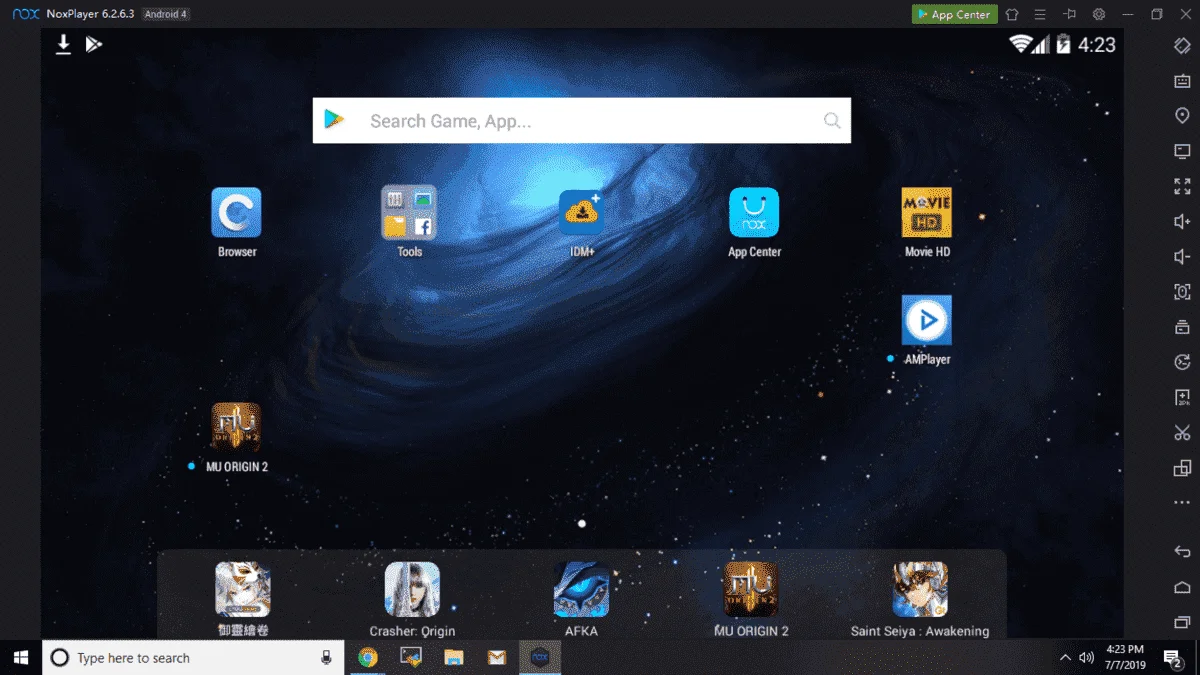This screenshot has width=1200, height=675.
Task: Open the AMPlayer app
Action: (926, 320)
